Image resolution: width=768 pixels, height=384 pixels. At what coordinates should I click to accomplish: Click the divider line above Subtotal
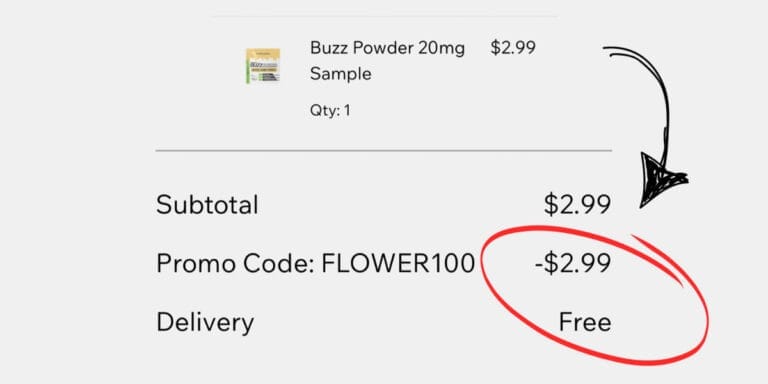[384, 150]
